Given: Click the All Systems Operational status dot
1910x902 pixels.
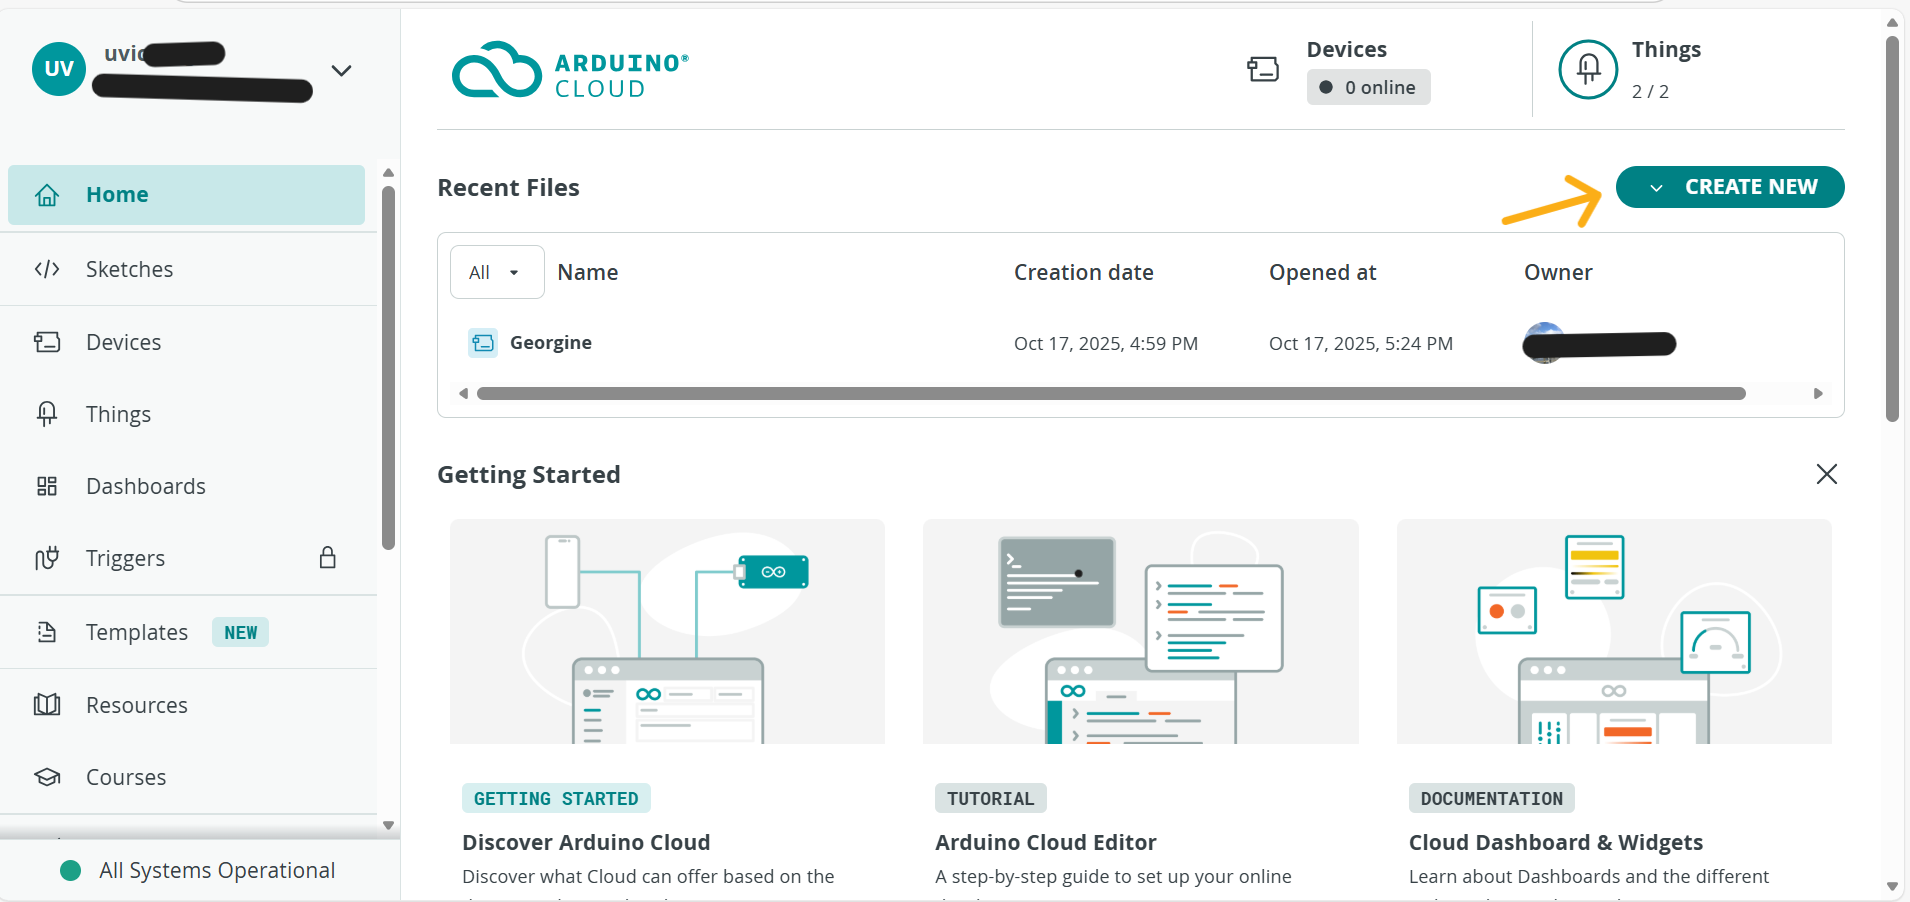Looking at the screenshot, I should (x=69, y=870).
